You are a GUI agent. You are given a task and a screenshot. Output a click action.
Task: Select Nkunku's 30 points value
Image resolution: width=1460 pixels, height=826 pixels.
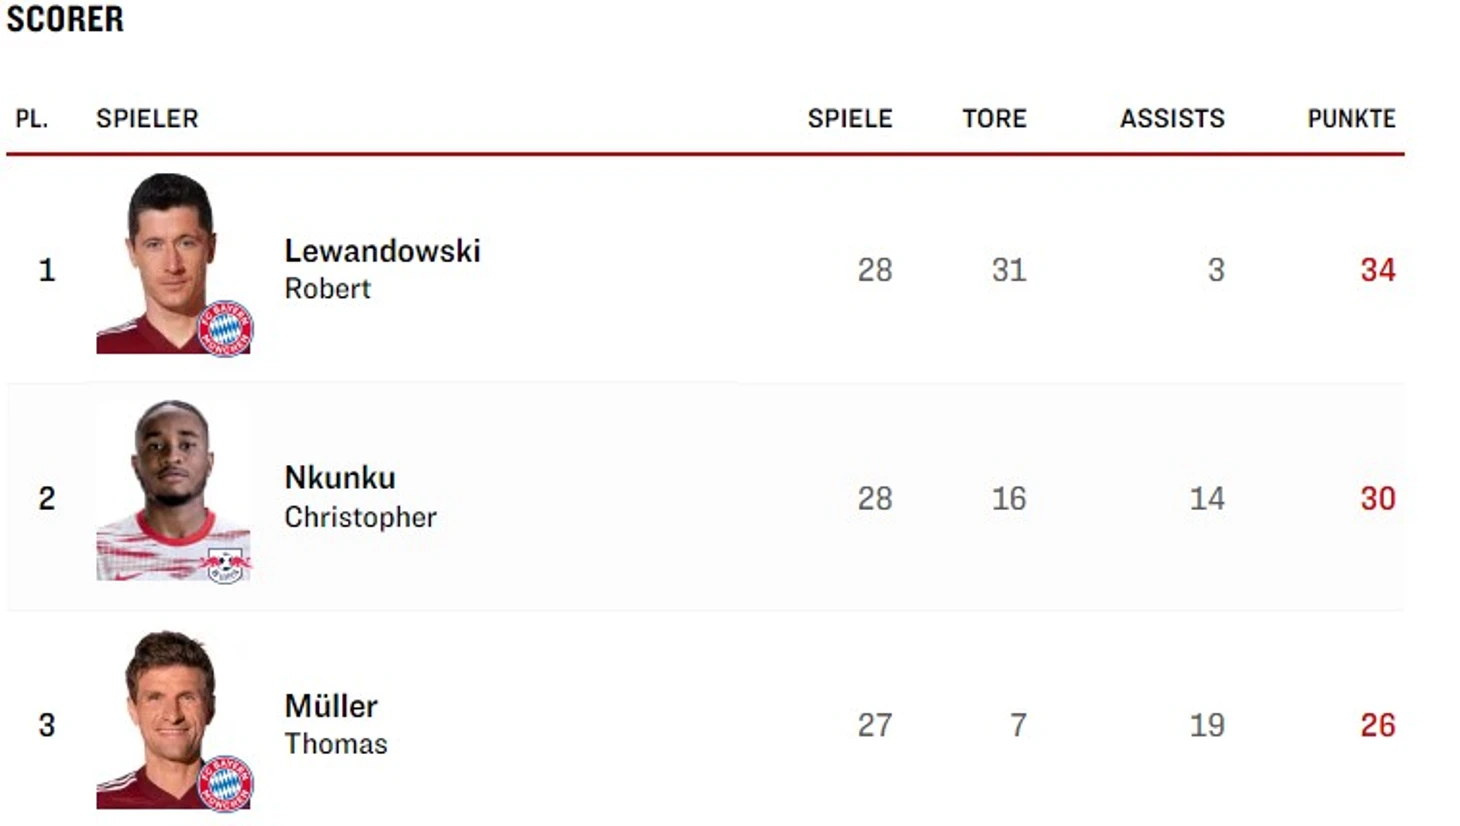point(1377,498)
